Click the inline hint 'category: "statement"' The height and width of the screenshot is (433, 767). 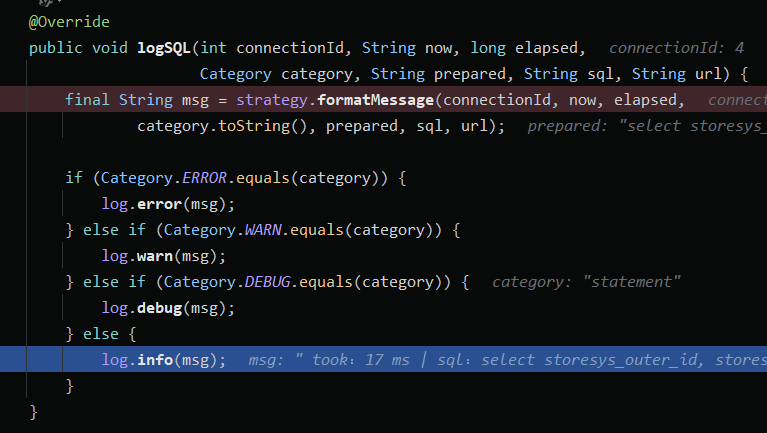[x=586, y=281]
